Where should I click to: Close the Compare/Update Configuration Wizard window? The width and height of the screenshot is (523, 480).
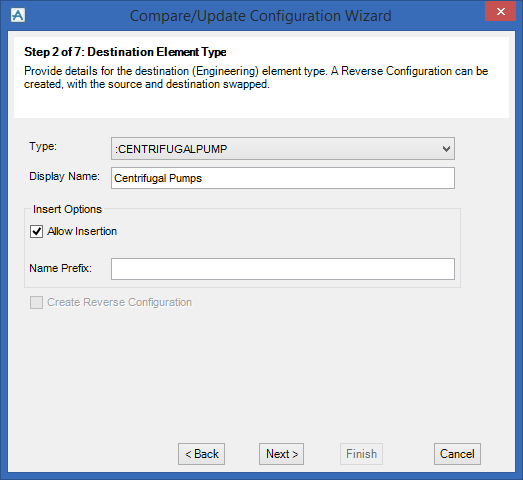[x=500, y=12]
